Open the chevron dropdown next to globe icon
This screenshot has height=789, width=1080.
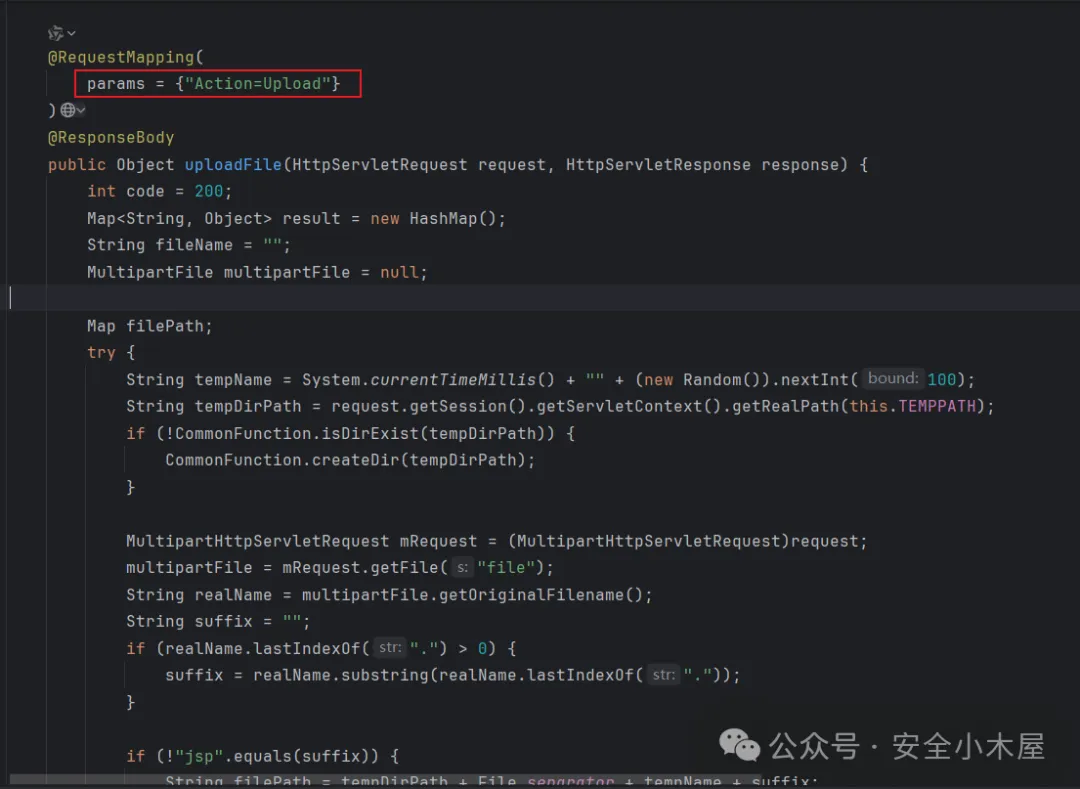[x=81, y=111]
